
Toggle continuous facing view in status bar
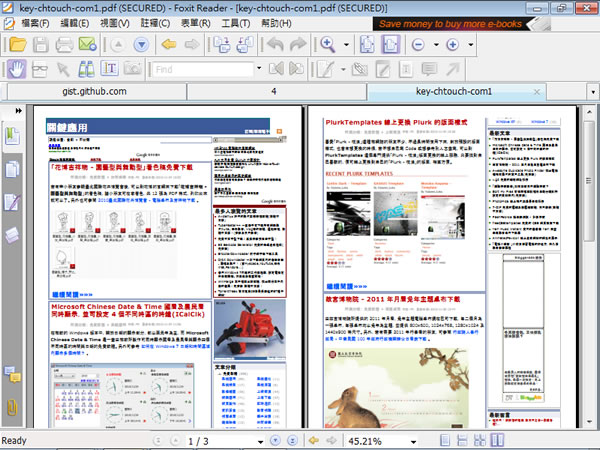(x=480, y=441)
